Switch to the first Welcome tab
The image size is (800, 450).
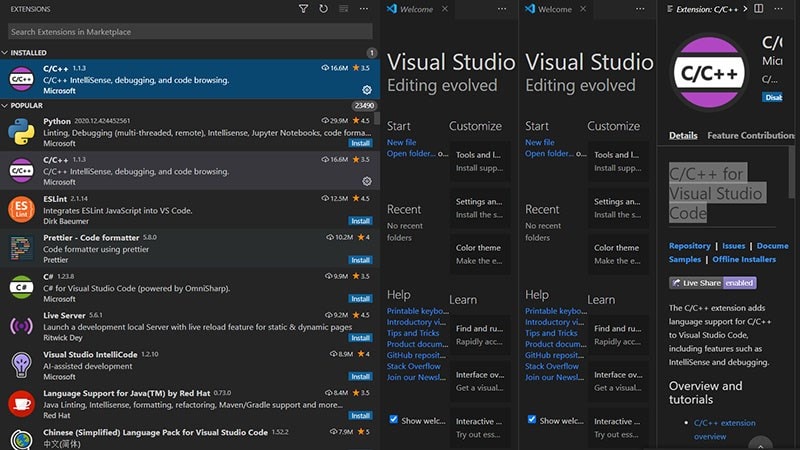click(x=417, y=9)
